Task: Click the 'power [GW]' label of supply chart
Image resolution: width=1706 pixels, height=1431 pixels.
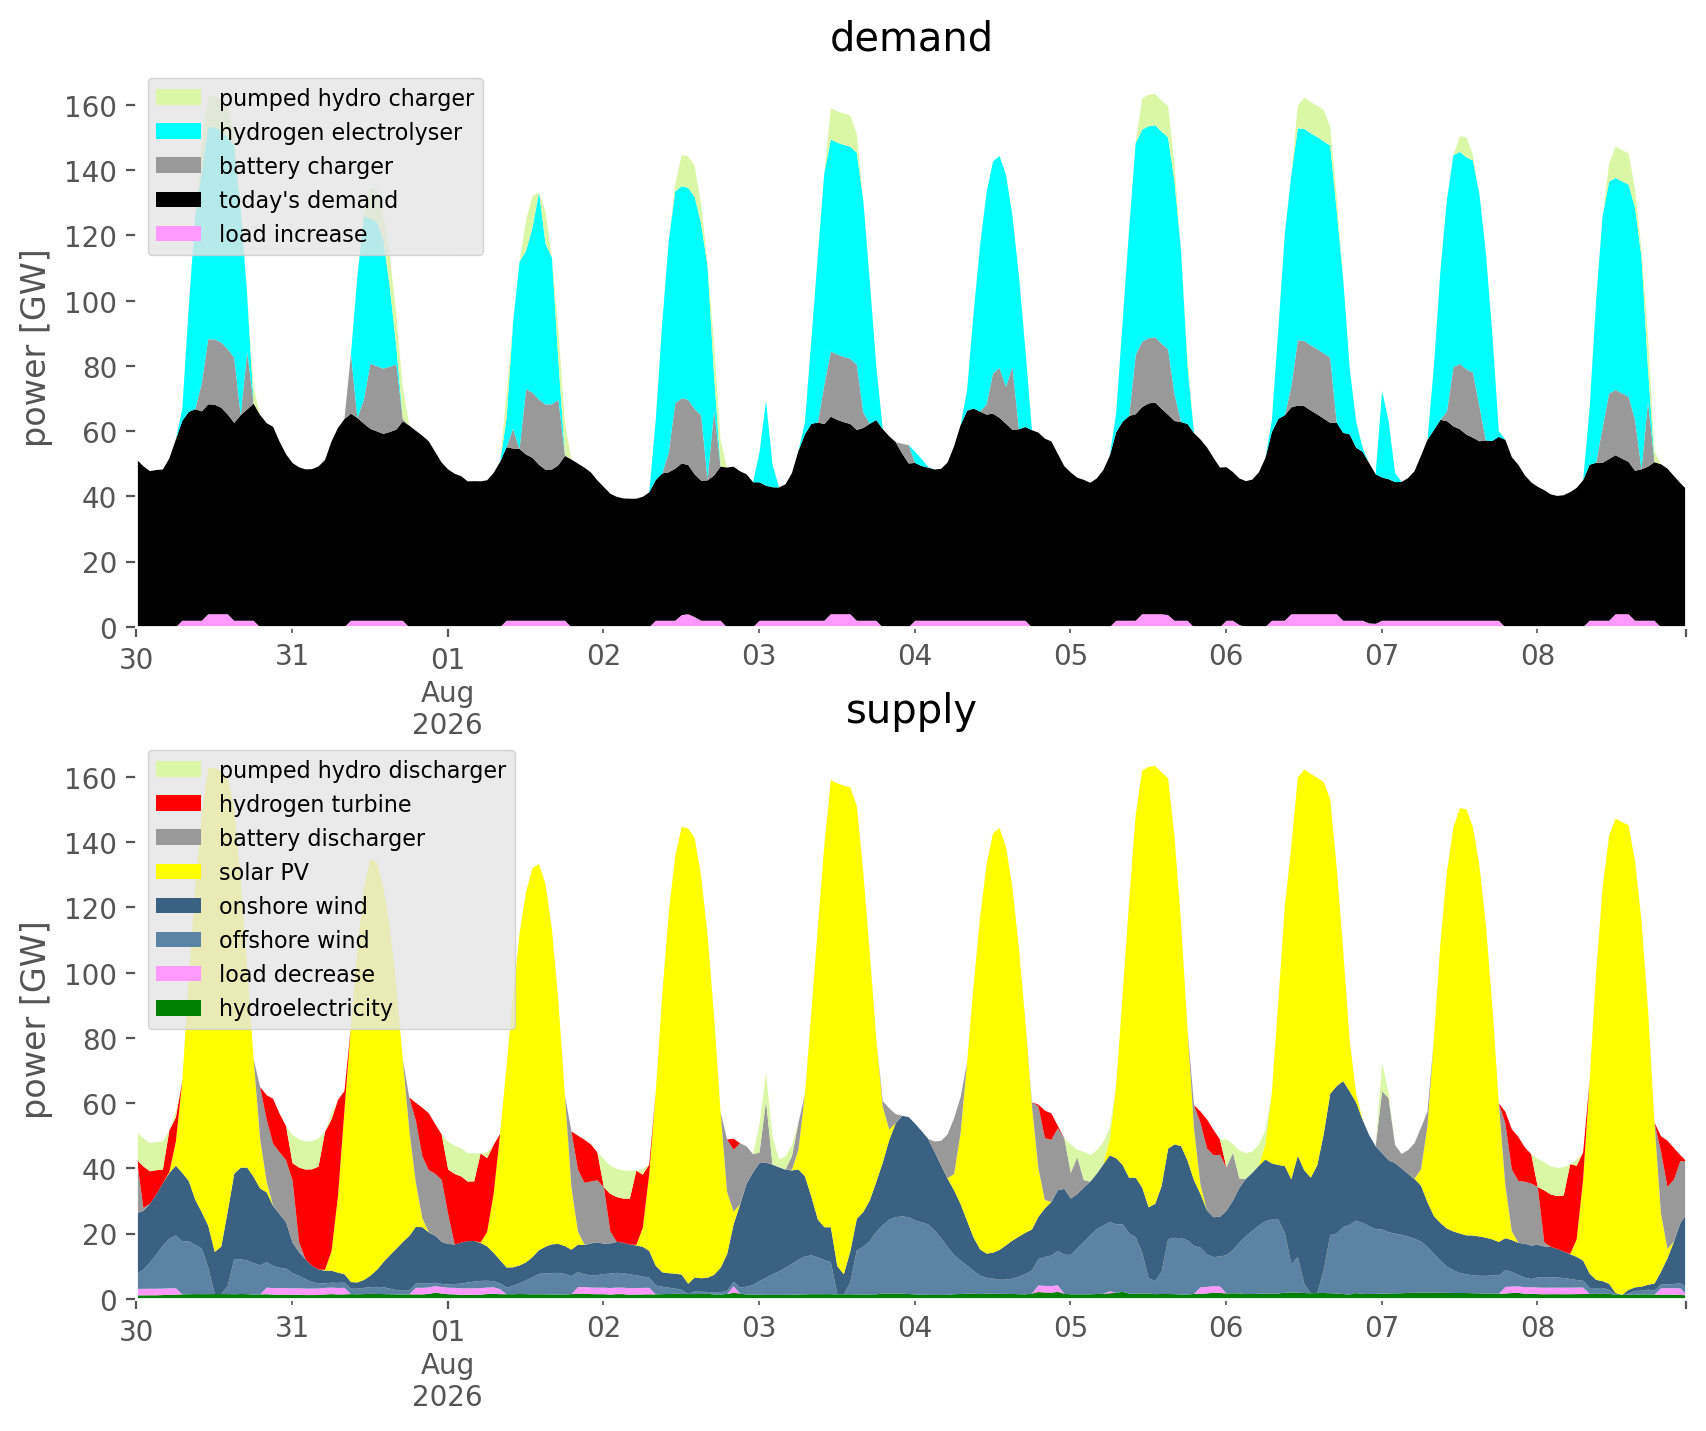Action: [x=35, y=1021]
